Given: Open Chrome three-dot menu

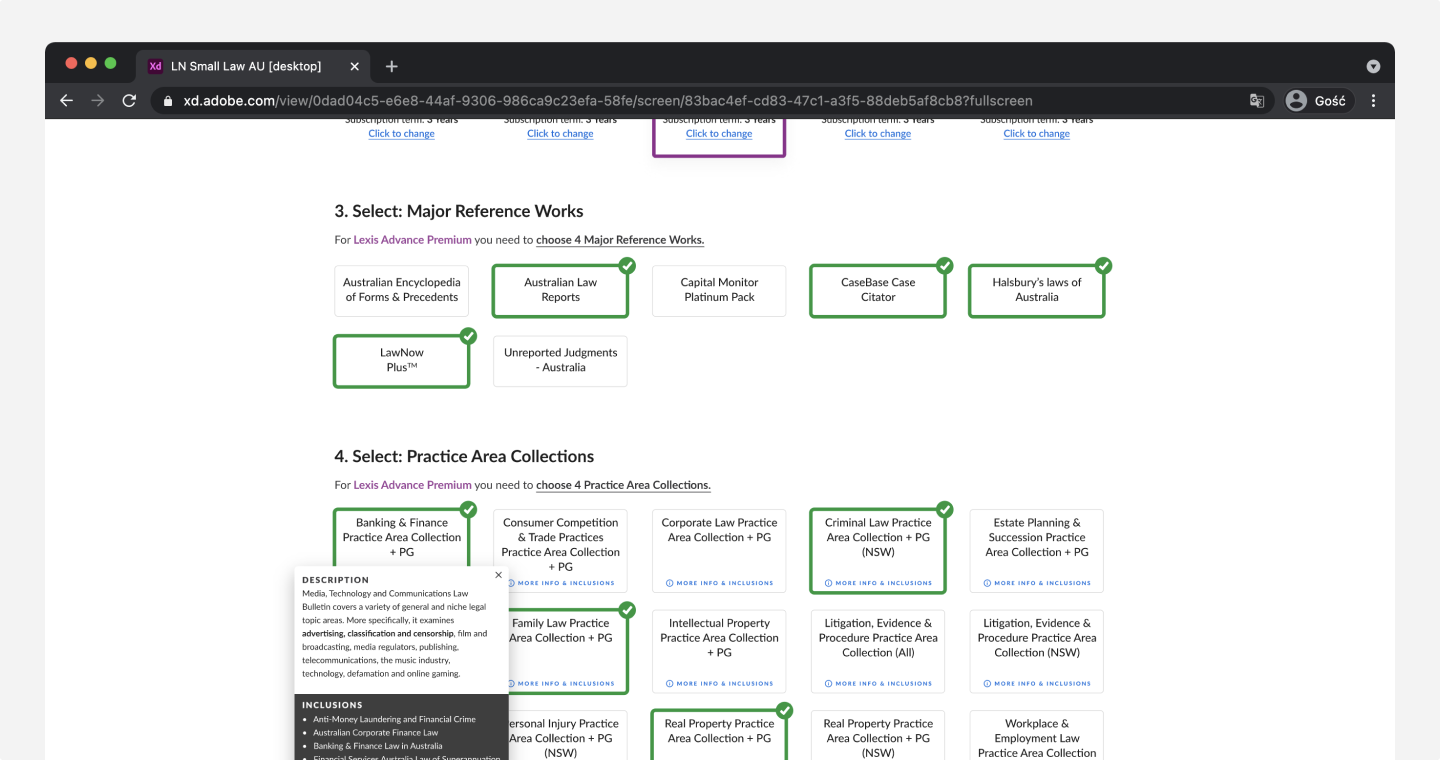Looking at the screenshot, I should 1373,101.
